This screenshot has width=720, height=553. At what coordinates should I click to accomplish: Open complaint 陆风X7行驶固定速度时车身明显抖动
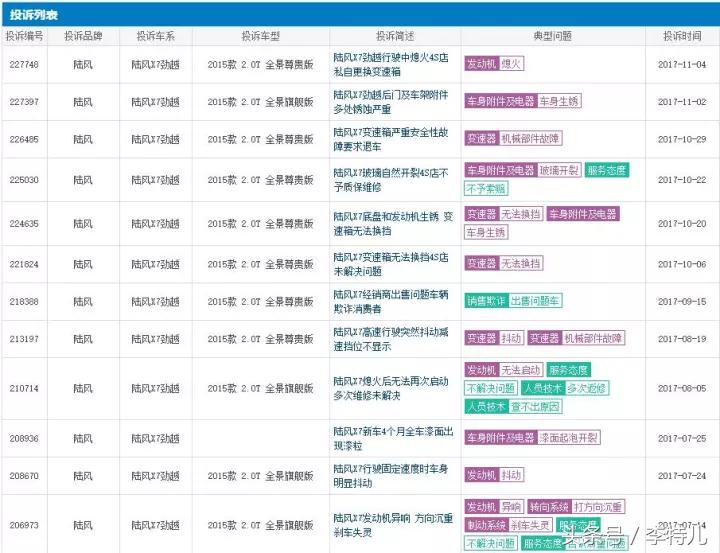click(x=391, y=476)
